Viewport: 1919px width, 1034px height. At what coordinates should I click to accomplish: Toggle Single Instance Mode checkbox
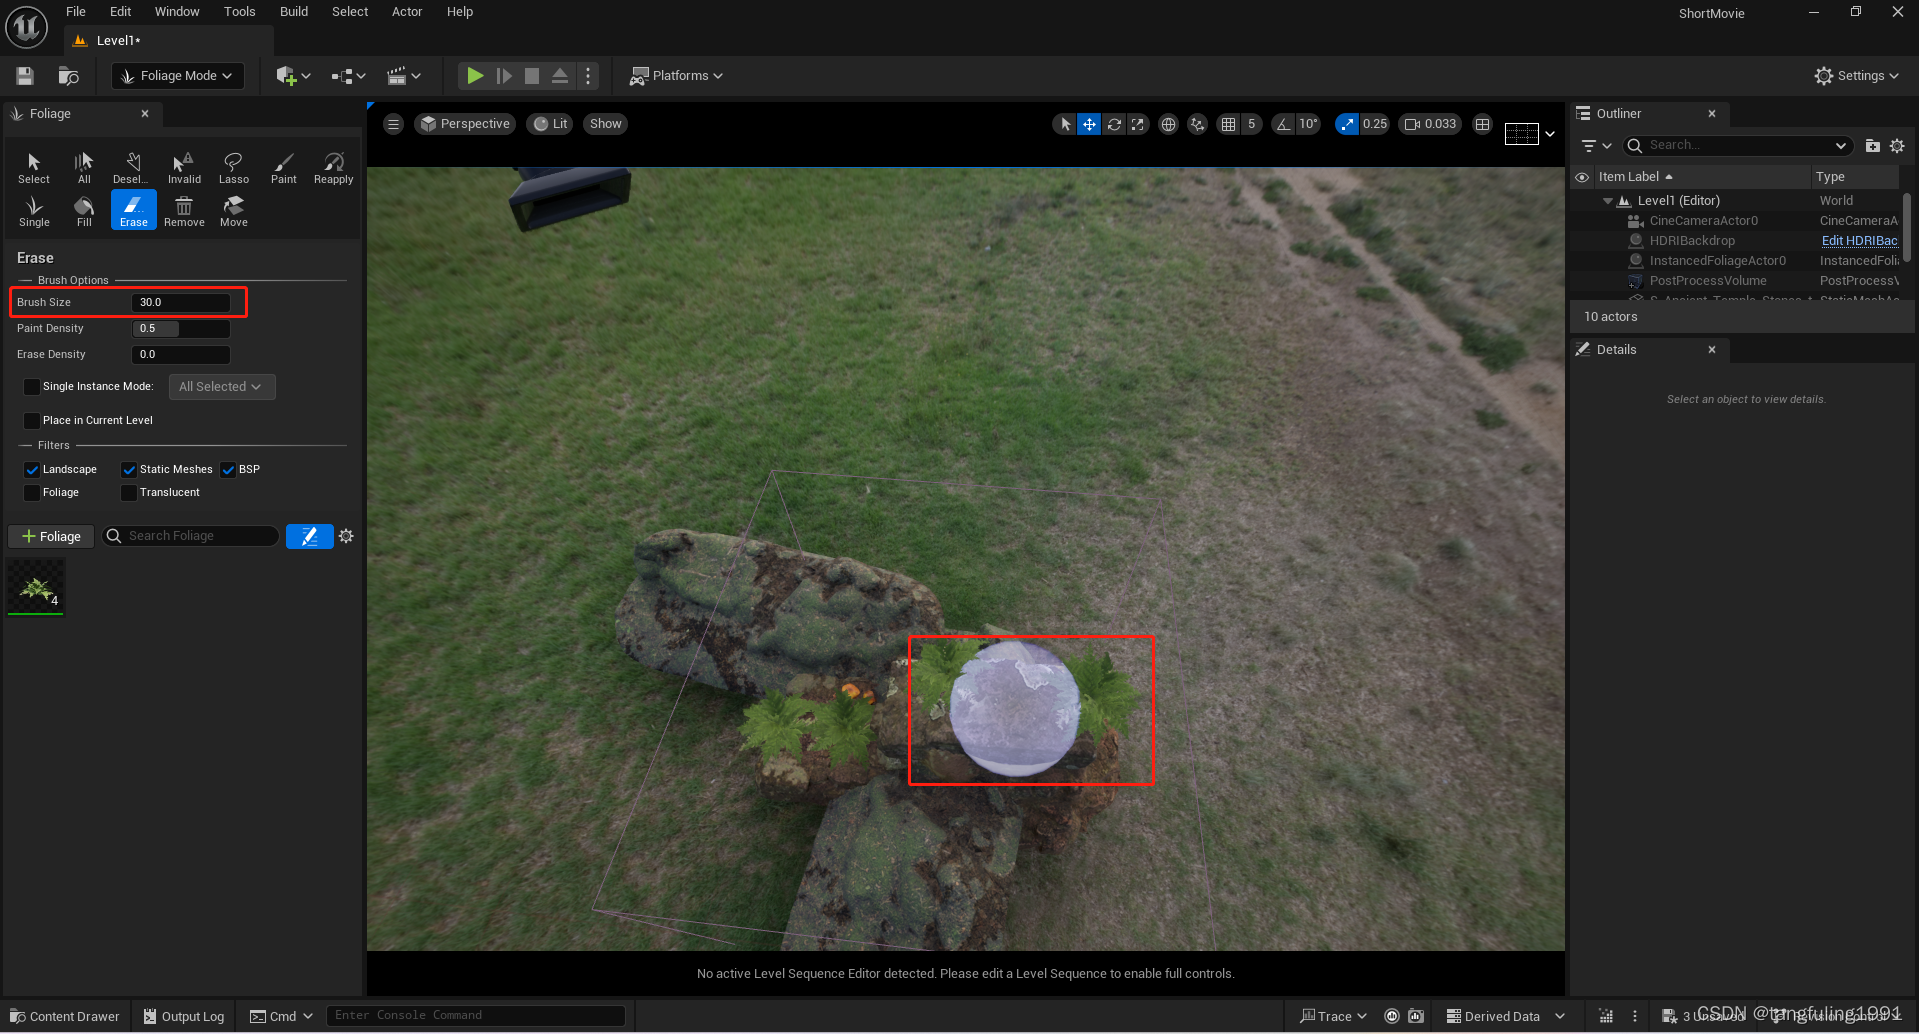(x=32, y=387)
